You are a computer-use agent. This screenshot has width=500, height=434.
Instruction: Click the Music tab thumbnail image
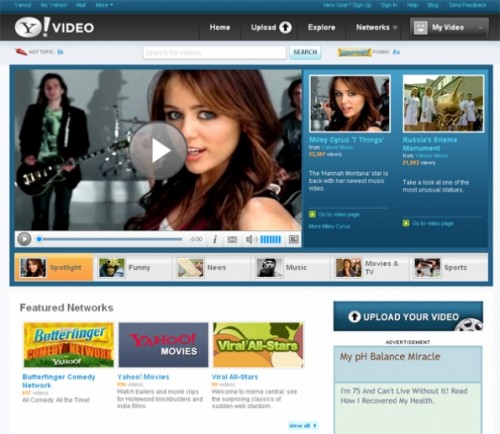pos(269,267)
